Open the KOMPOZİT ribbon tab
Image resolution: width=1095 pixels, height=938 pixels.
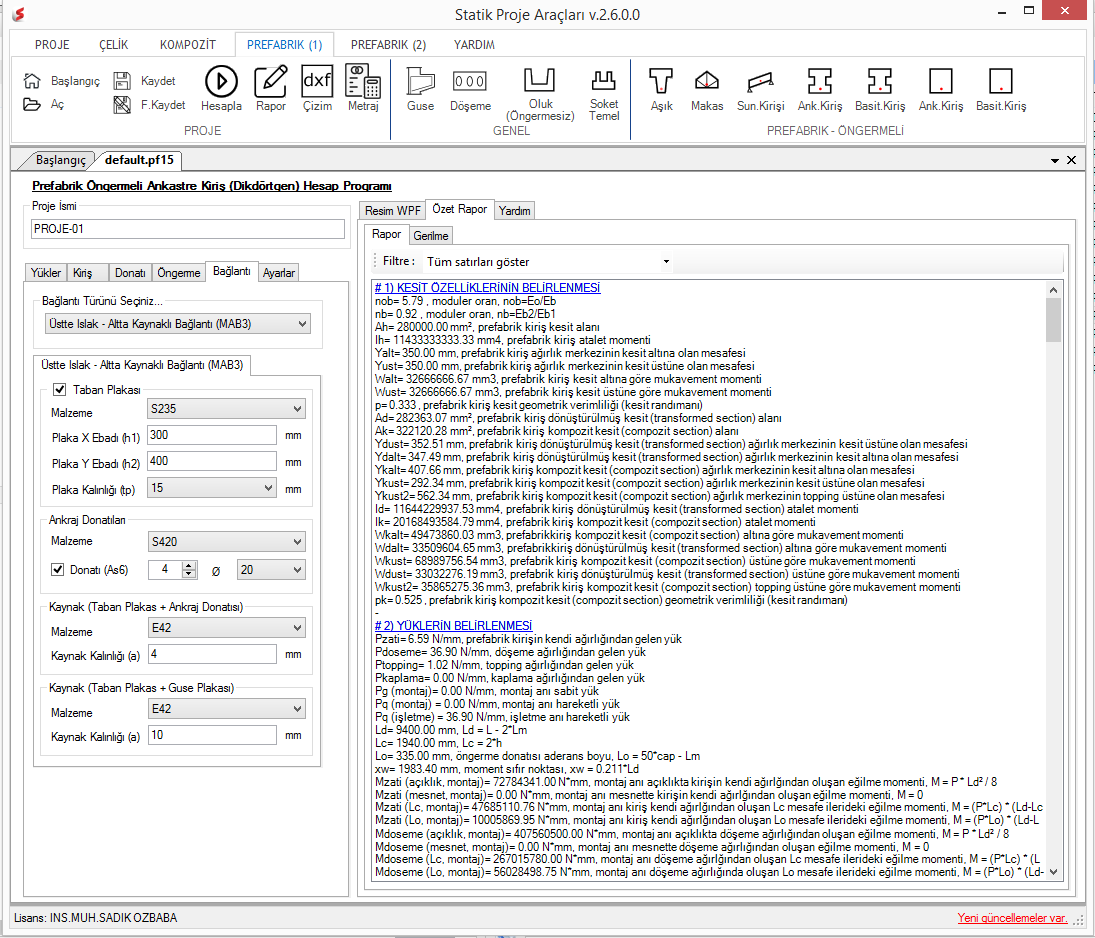tap(188, 45)
